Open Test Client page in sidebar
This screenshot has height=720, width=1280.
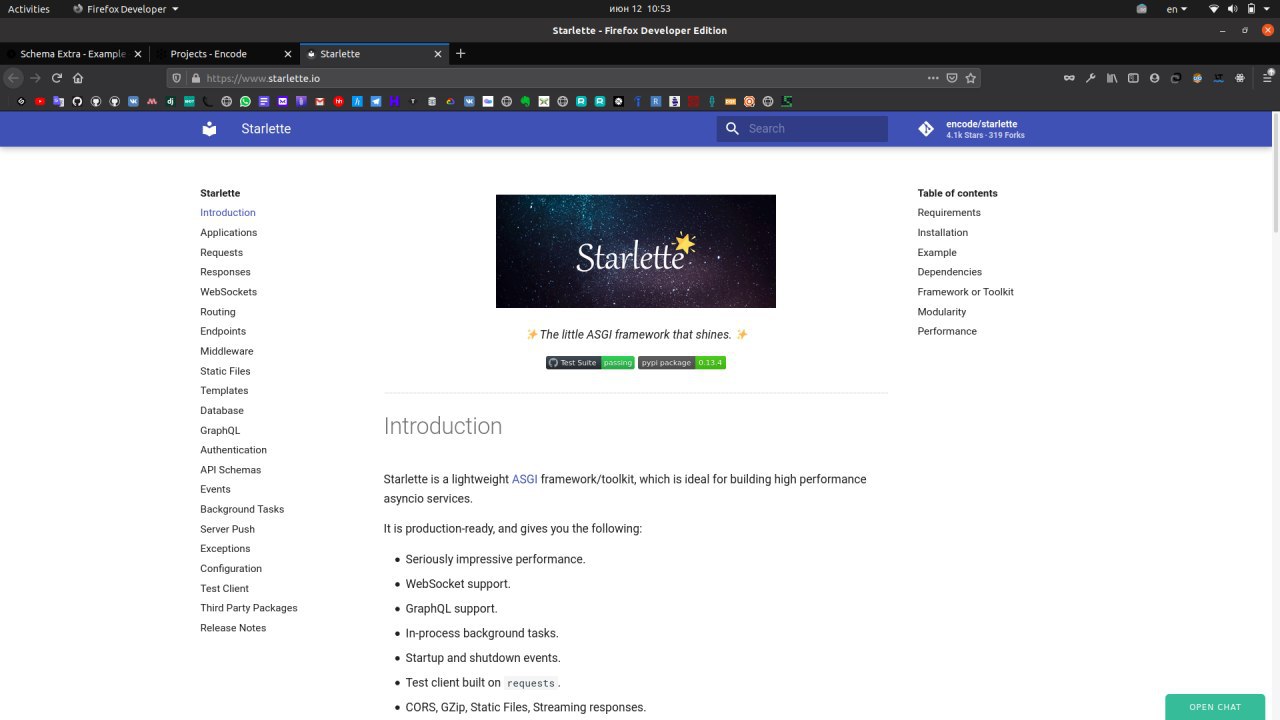pyautogui.click(x=224, y=588)
